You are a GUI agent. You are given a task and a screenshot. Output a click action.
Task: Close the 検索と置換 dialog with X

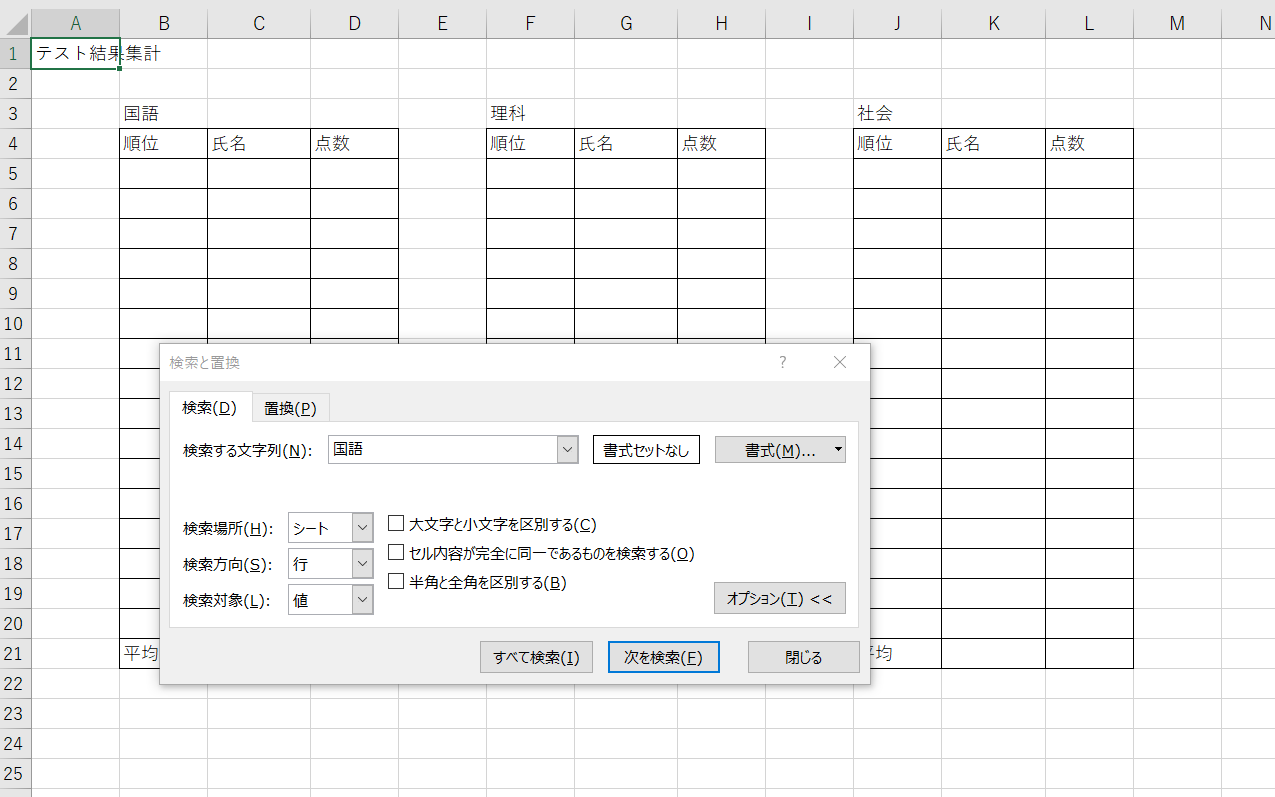pyautogui.click(x=840, y=362)
